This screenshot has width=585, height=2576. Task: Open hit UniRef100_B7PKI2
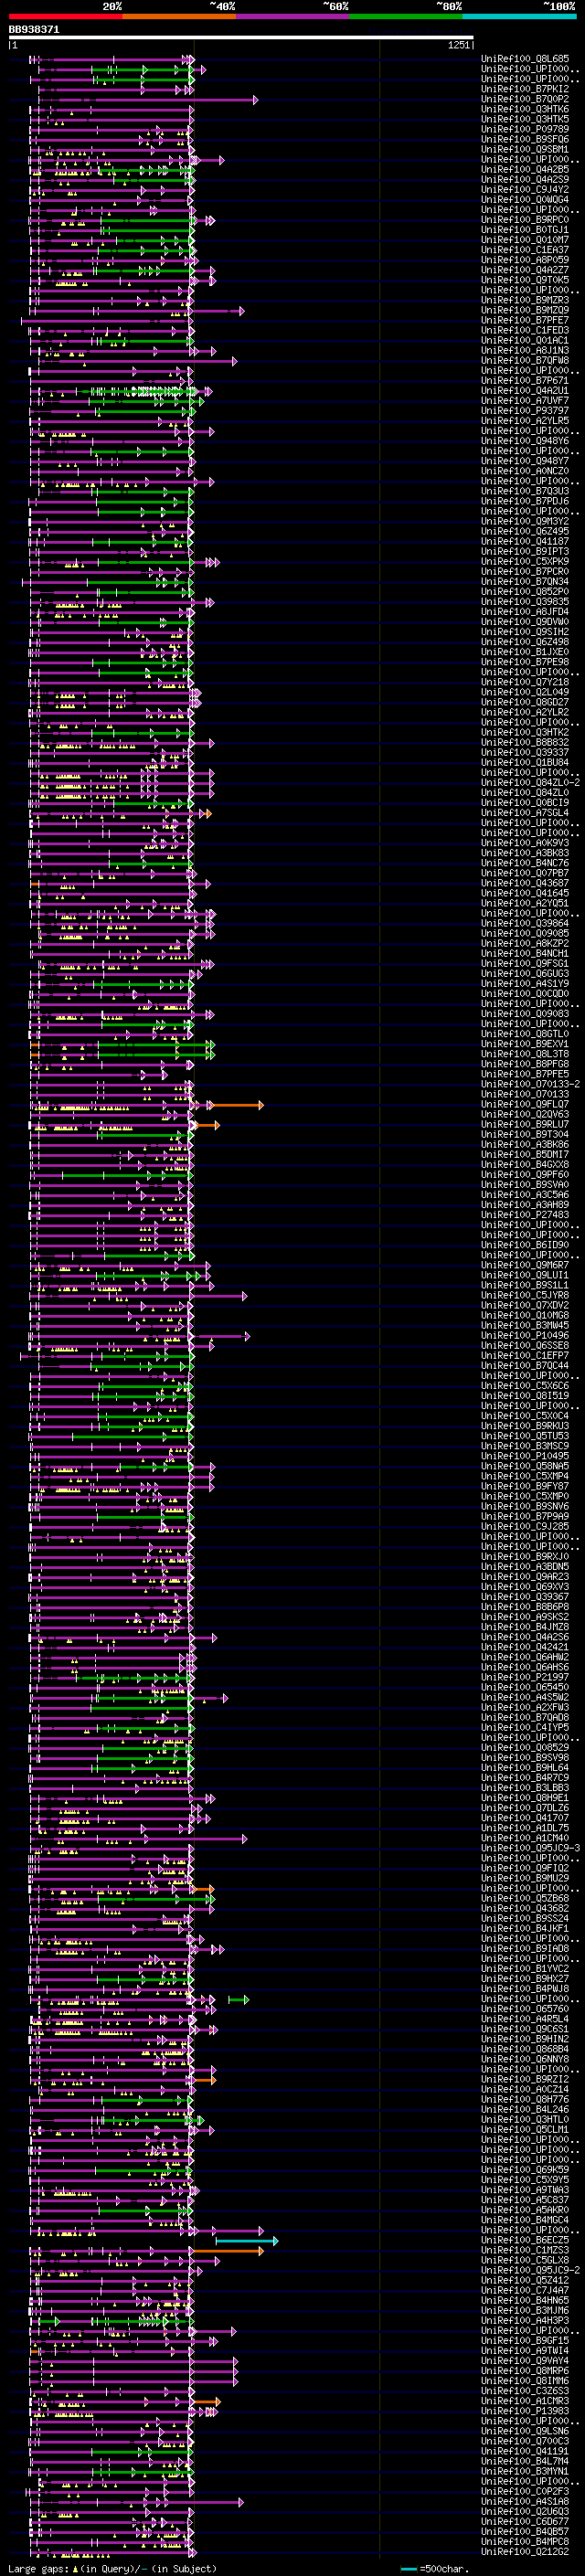pos(525,89)
